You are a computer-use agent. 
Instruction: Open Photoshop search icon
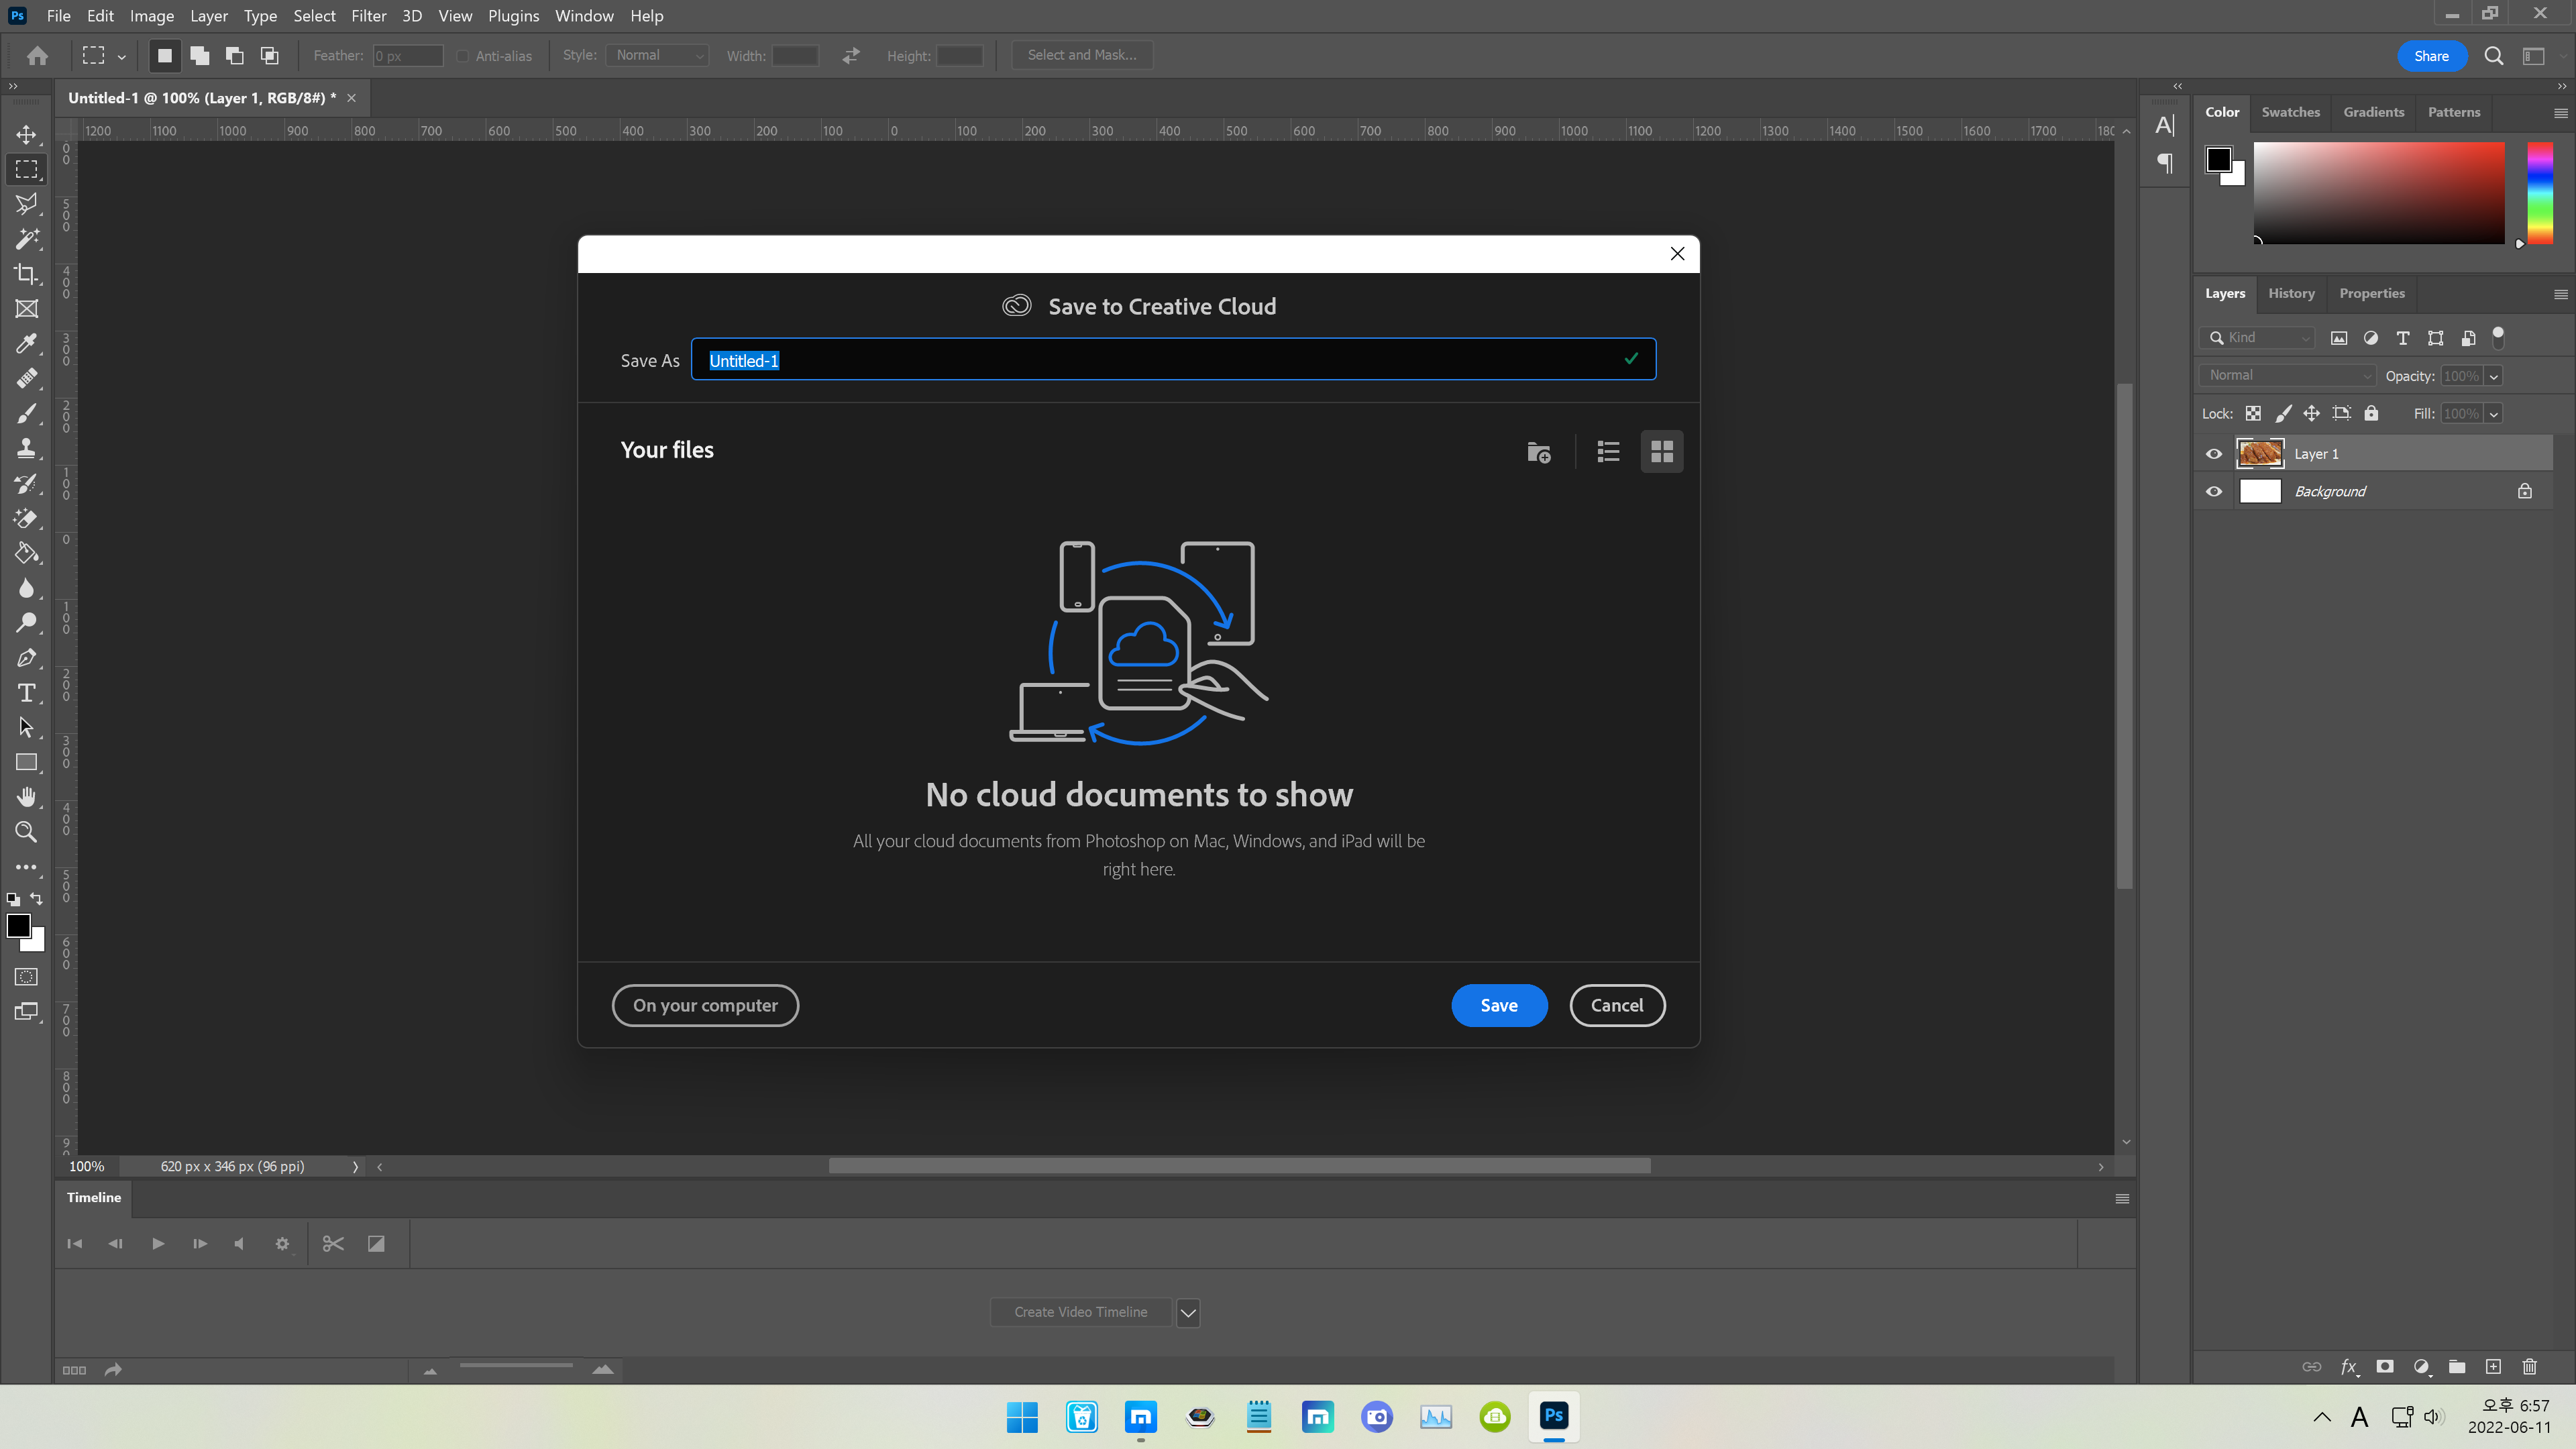2494,56
